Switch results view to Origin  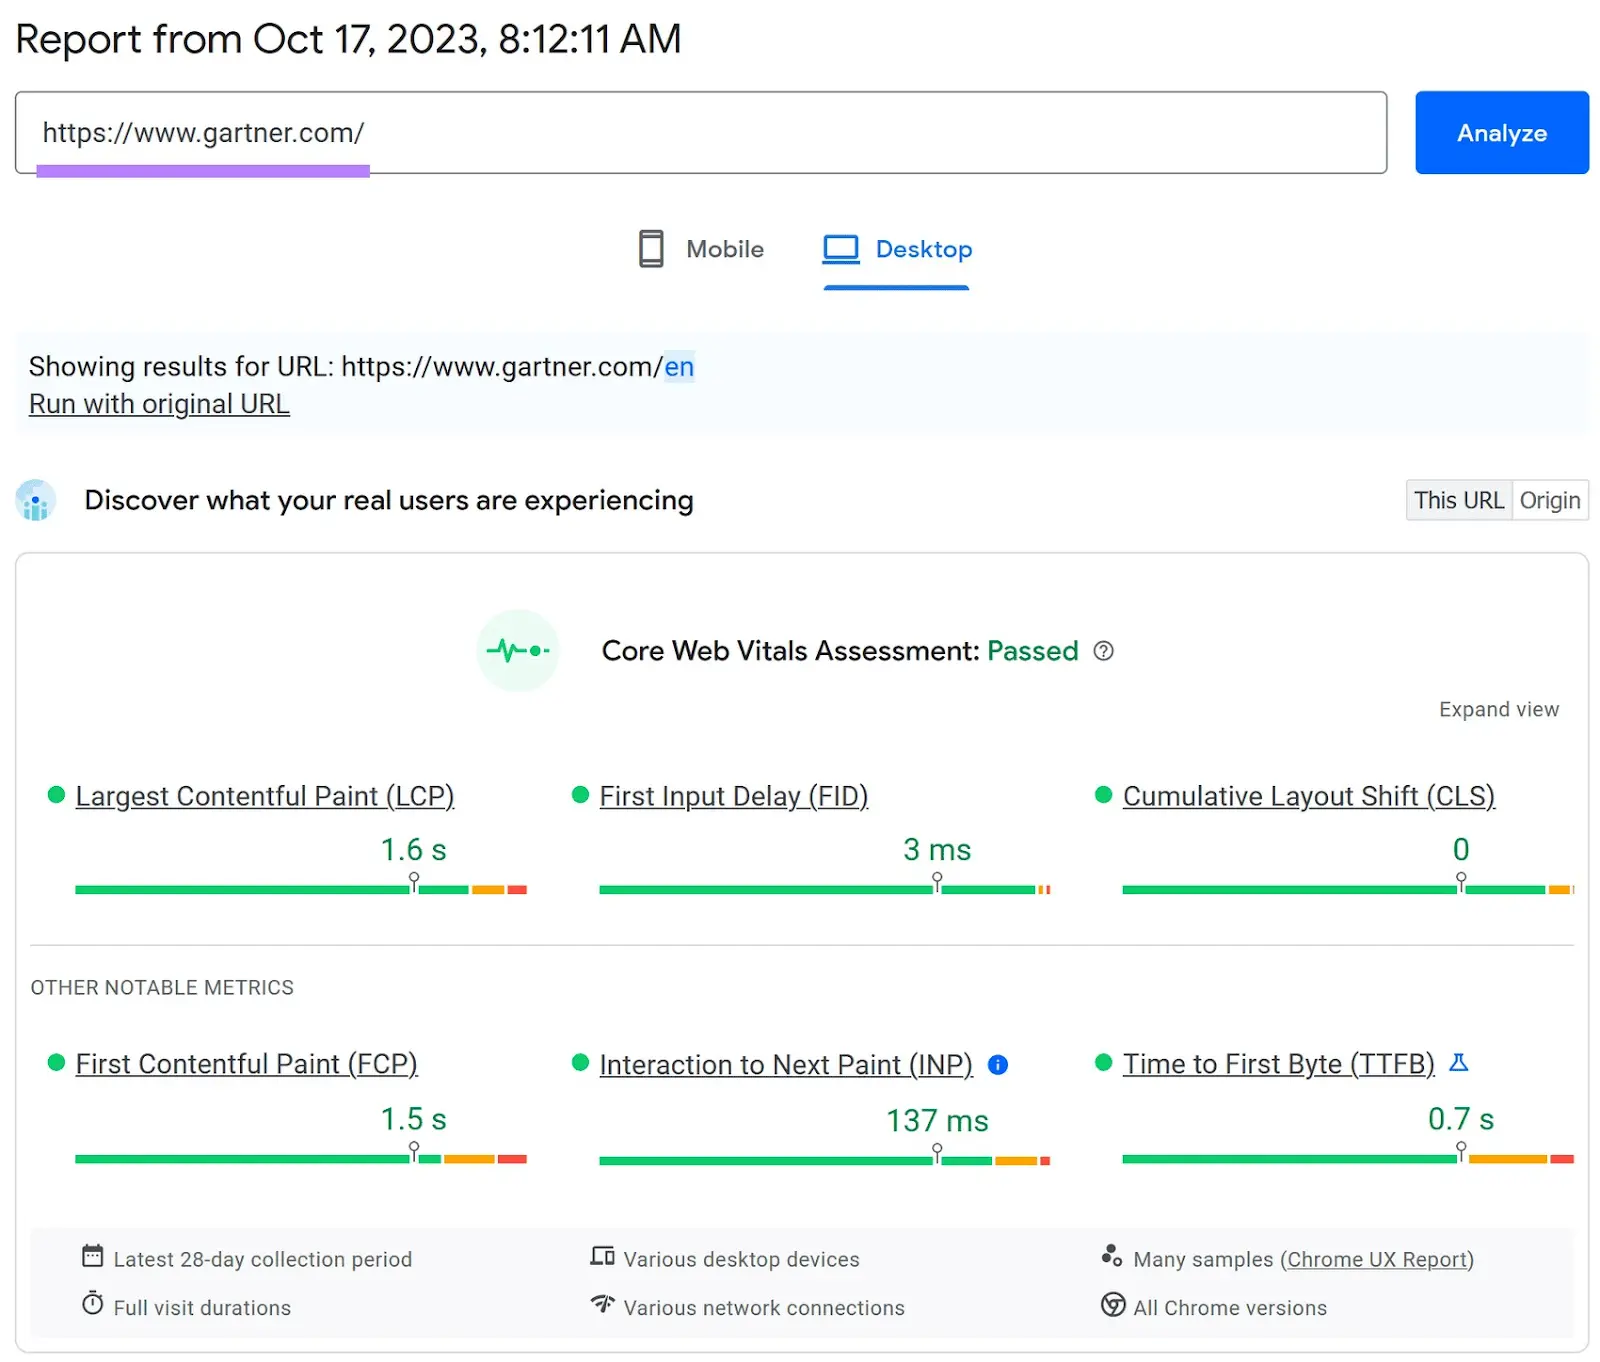tap(1550, 500)
